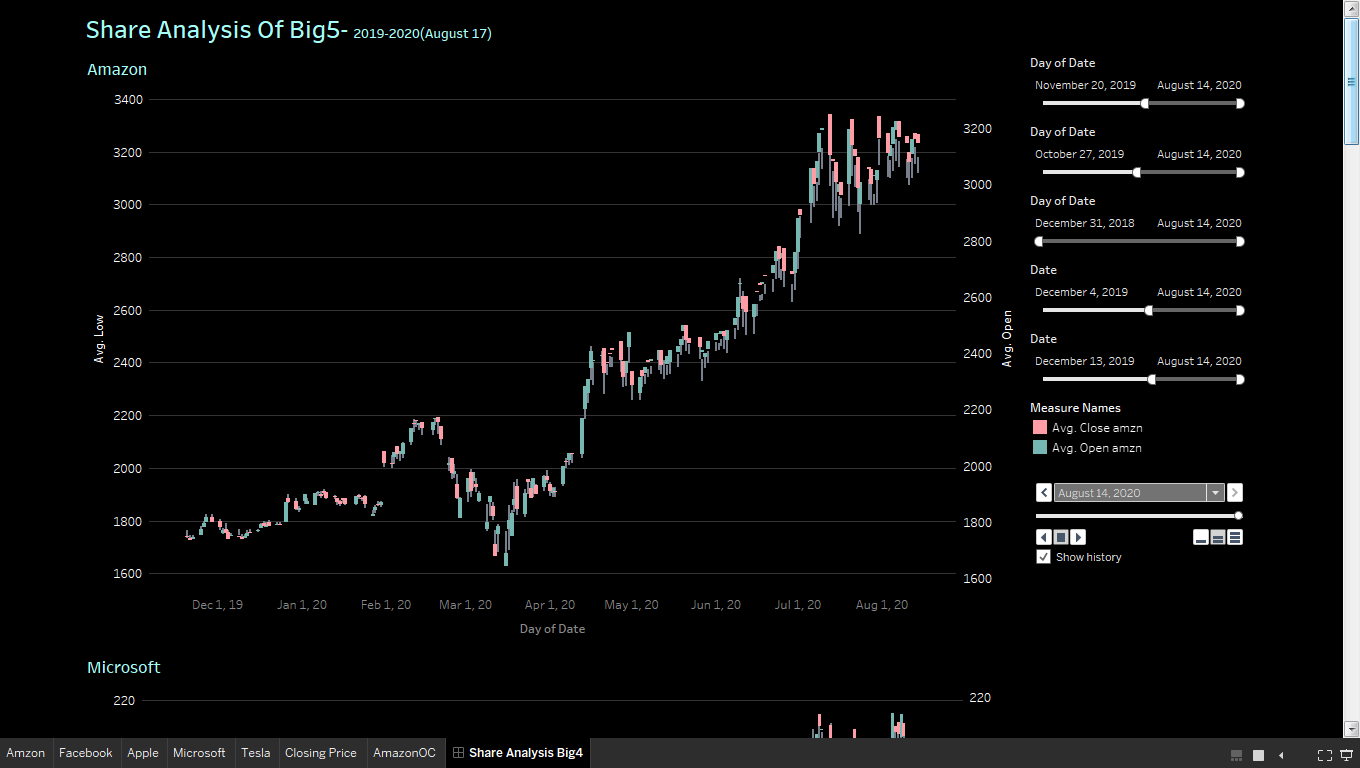Switch to the AmazonOC sheet tab
This screenshot has height=768, width=1360.
pos(404,753)
